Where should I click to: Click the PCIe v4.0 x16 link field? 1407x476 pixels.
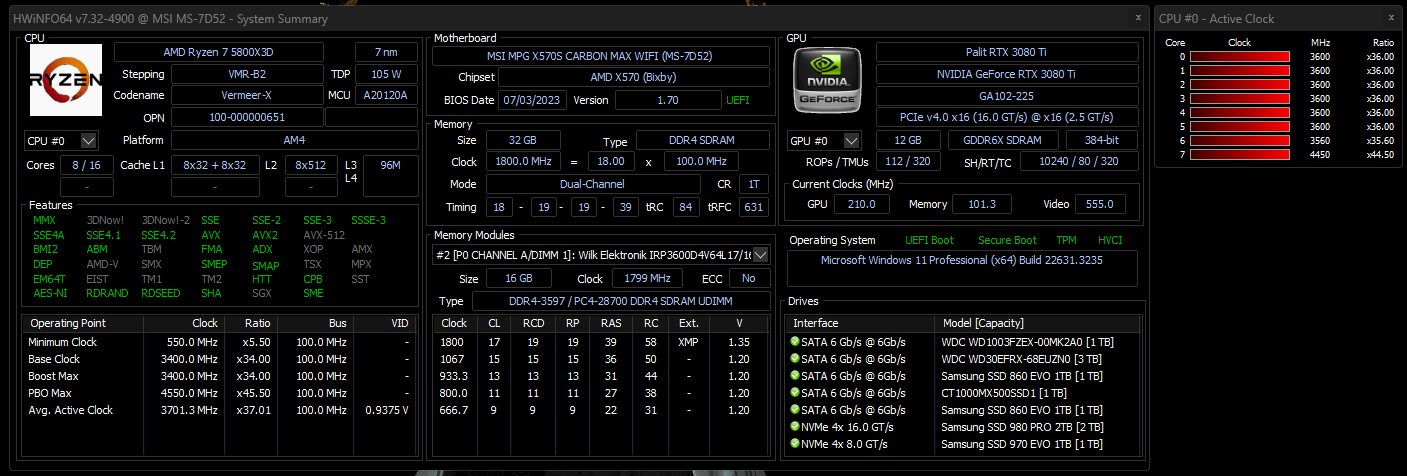pyautogui.click(x=1007, y=117)
